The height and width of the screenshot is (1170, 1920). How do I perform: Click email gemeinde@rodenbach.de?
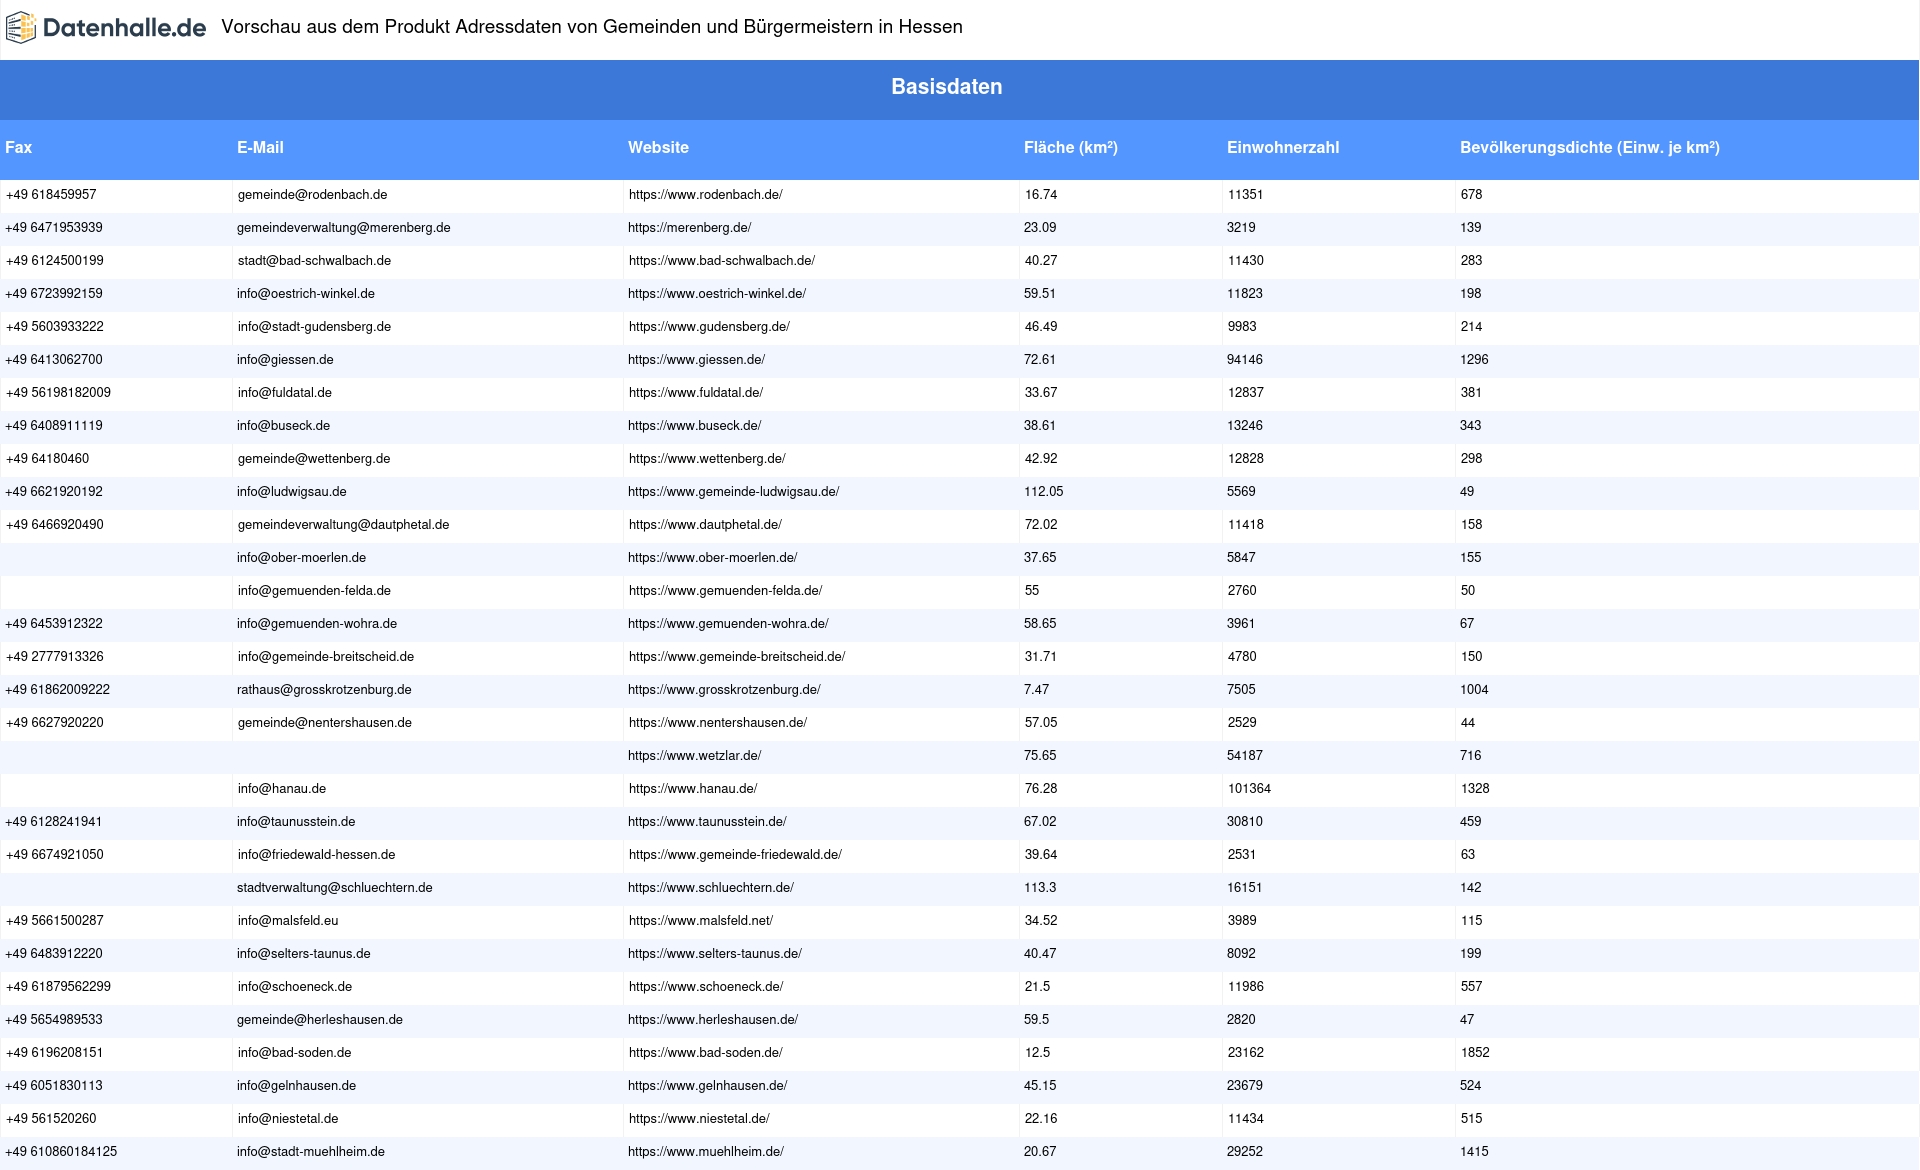313,195
